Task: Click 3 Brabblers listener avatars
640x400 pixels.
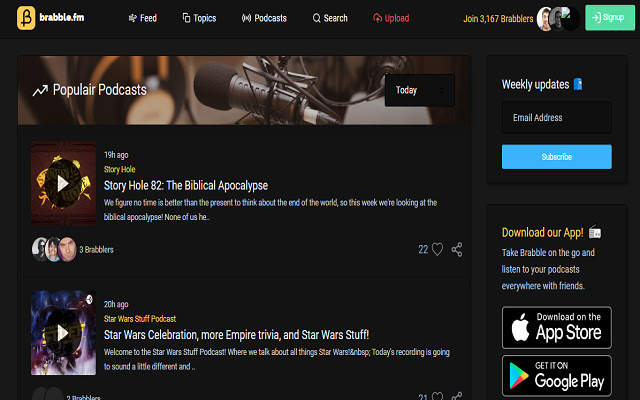Action: click(x=54, y=249)
